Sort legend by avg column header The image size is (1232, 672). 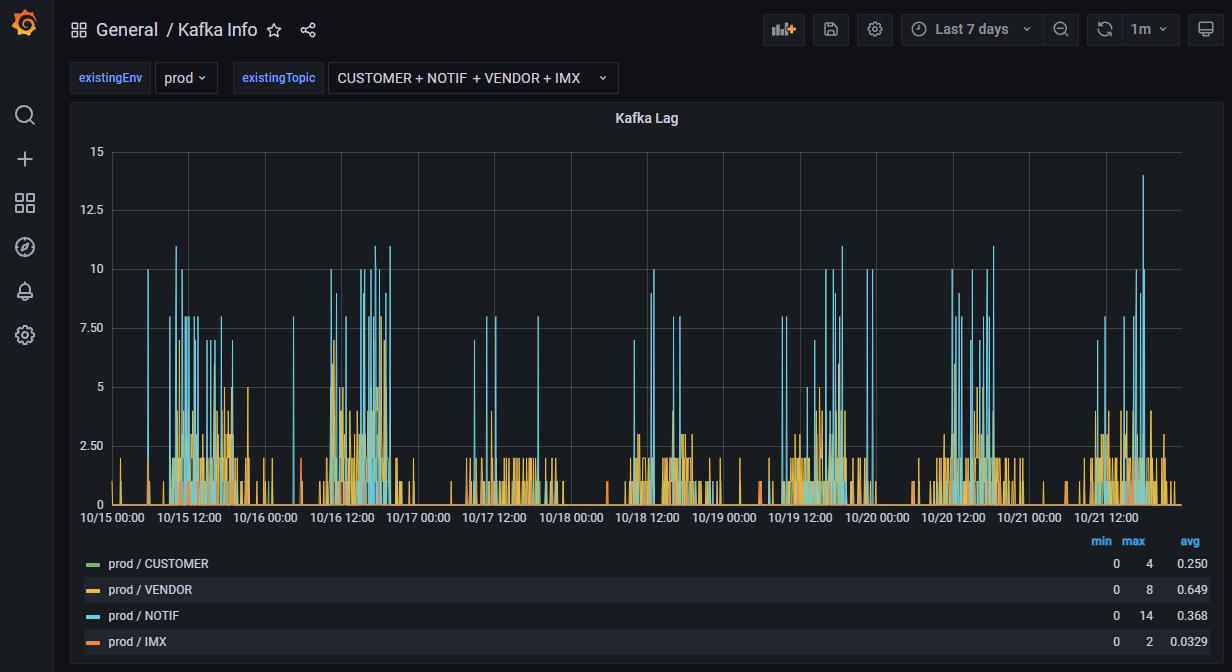1190,541
